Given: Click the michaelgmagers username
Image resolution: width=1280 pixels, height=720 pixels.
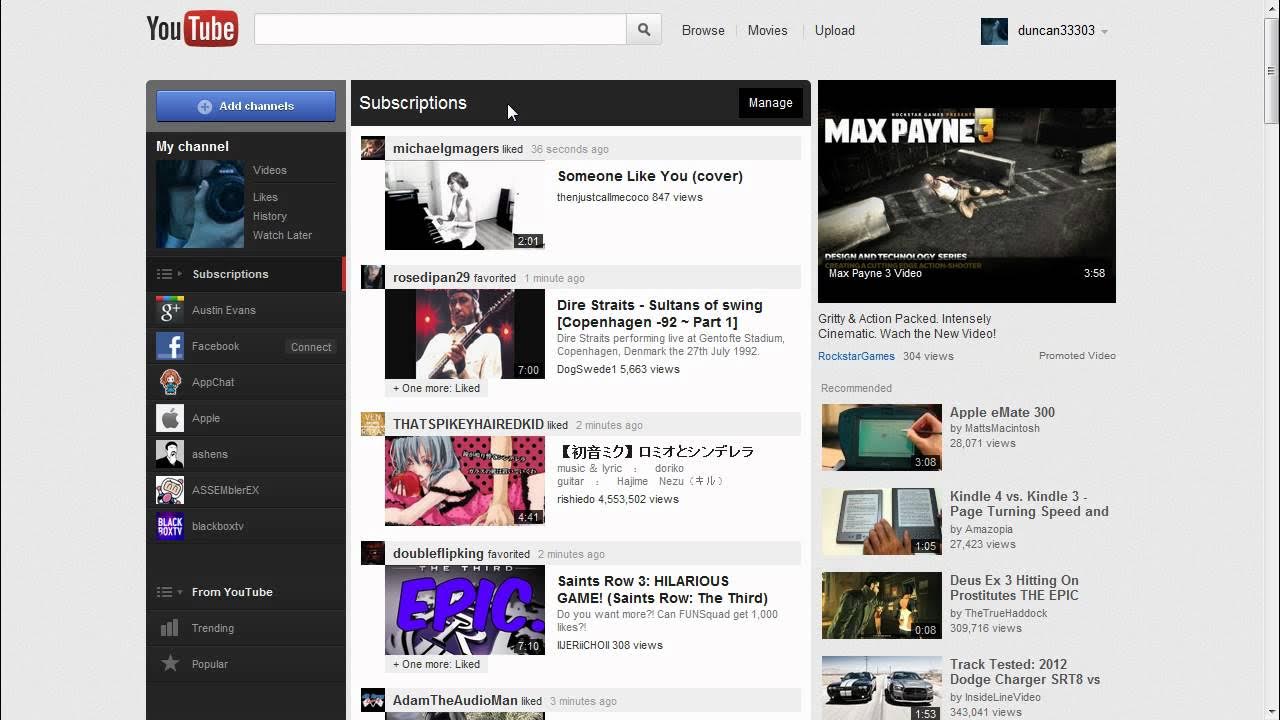Looking at the screenshot, I should pos(446,148).
